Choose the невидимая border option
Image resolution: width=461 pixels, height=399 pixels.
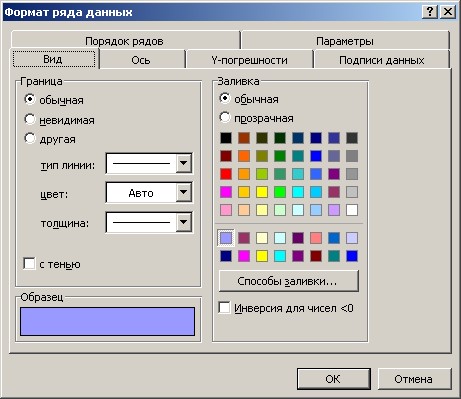(x=30, y=119)
